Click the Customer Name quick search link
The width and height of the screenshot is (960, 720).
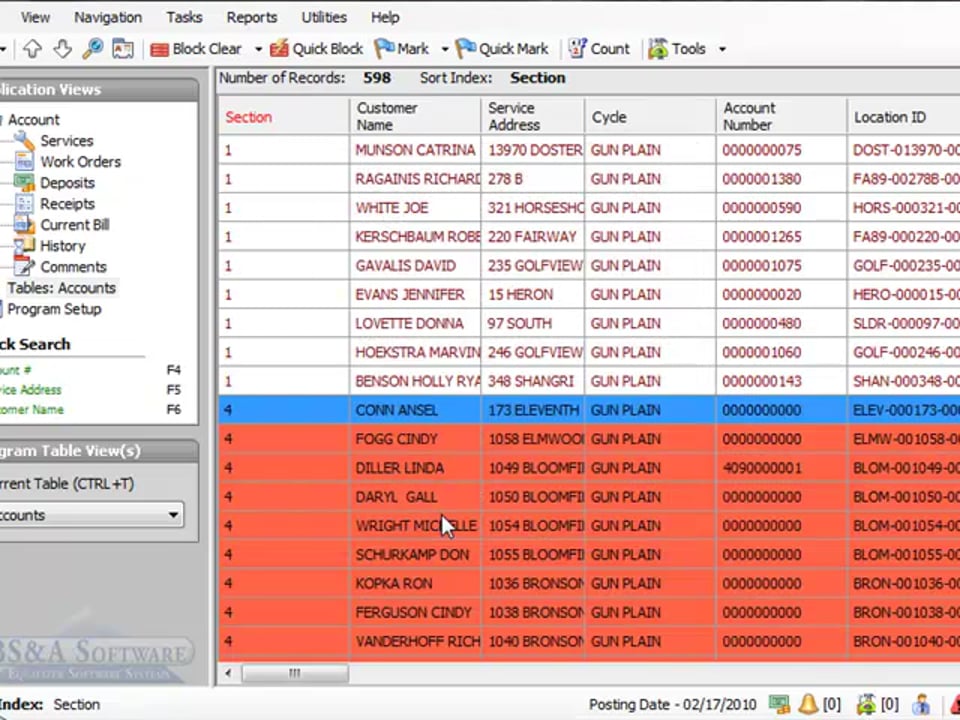[x=32, y=410]
